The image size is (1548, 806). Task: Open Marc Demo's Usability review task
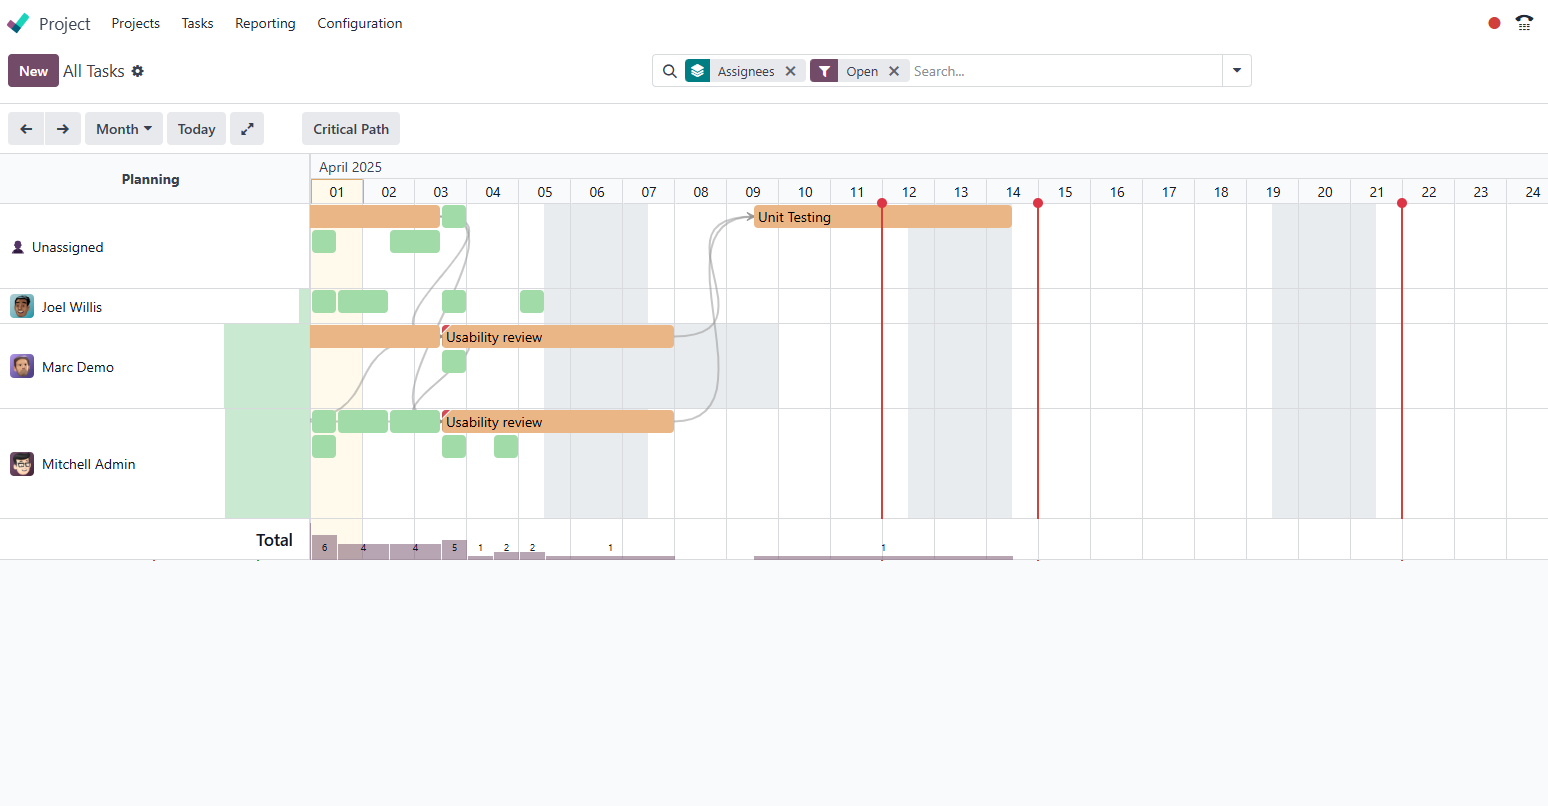[558, 337]
